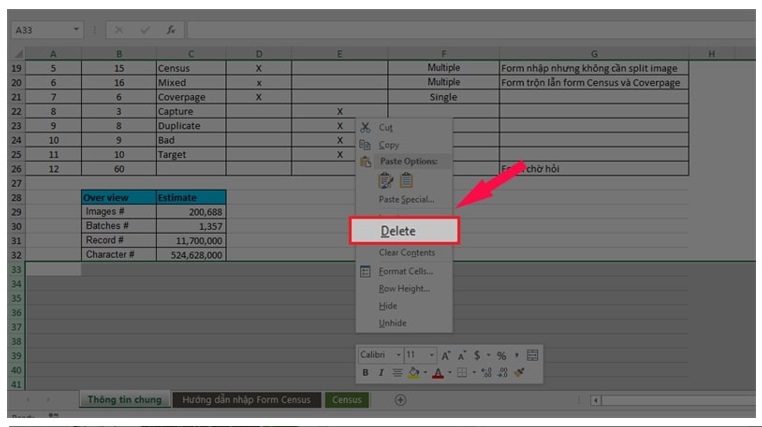Click the first Paste Options clipboard icon
This screenshot has height=427, width=762.
tap(385, 180)
